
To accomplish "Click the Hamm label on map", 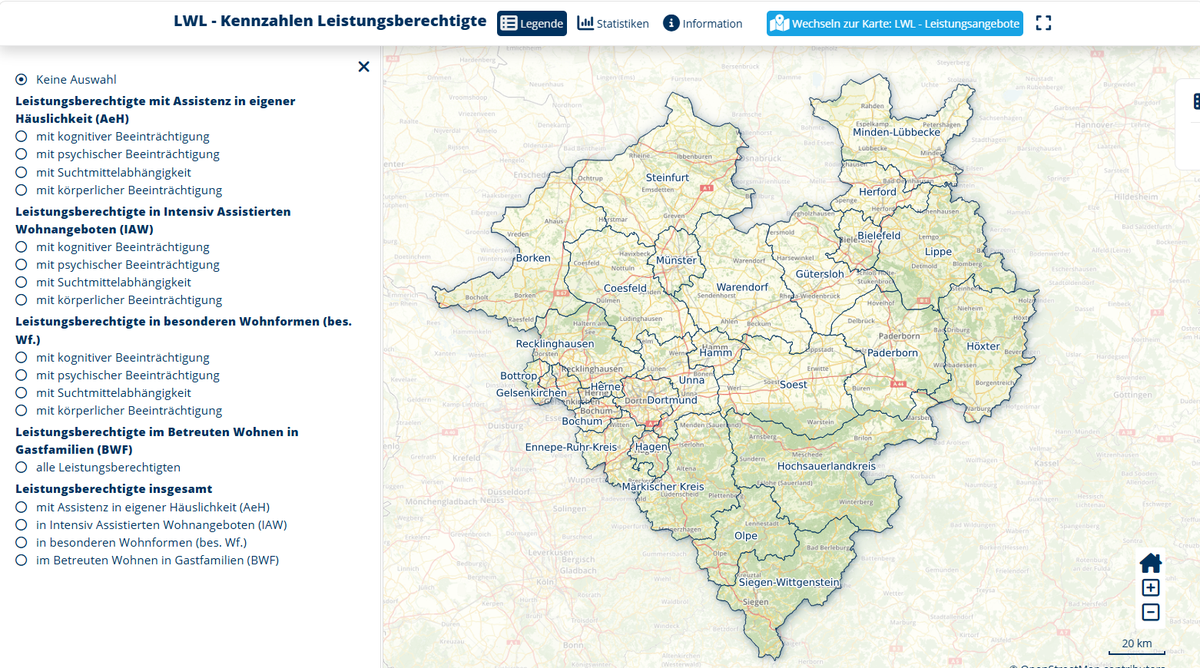I will (x=716, y=353).
